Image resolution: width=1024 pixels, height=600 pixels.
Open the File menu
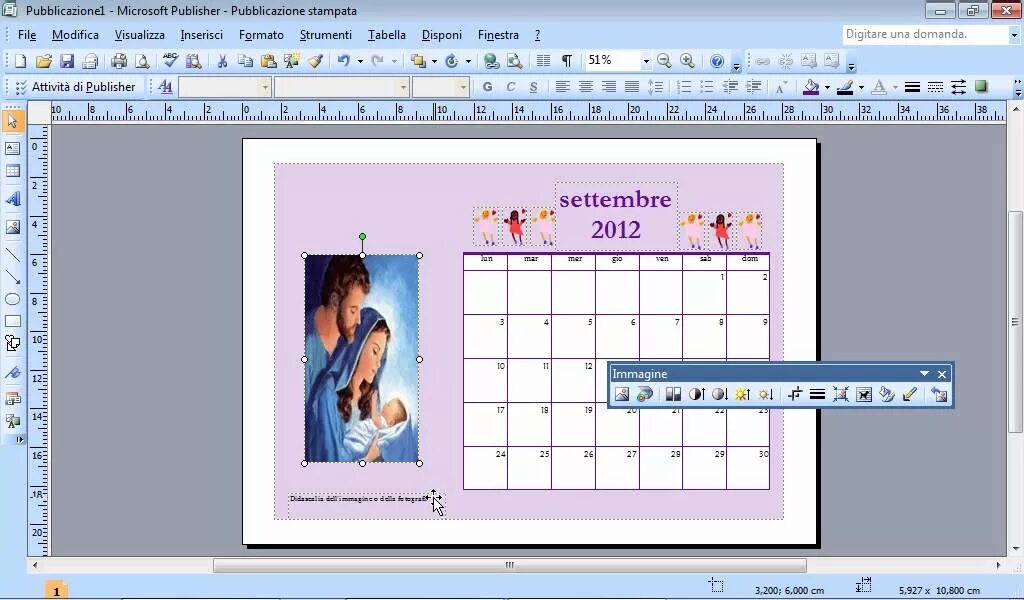[x=27, y=35]
